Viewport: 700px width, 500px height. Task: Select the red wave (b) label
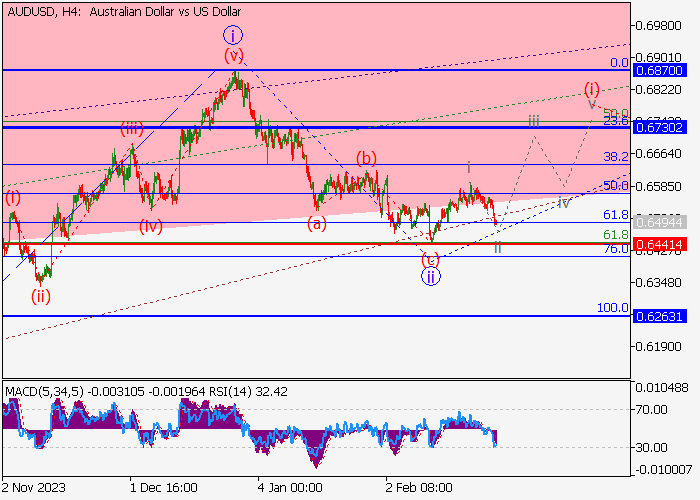tap(366, 158)
